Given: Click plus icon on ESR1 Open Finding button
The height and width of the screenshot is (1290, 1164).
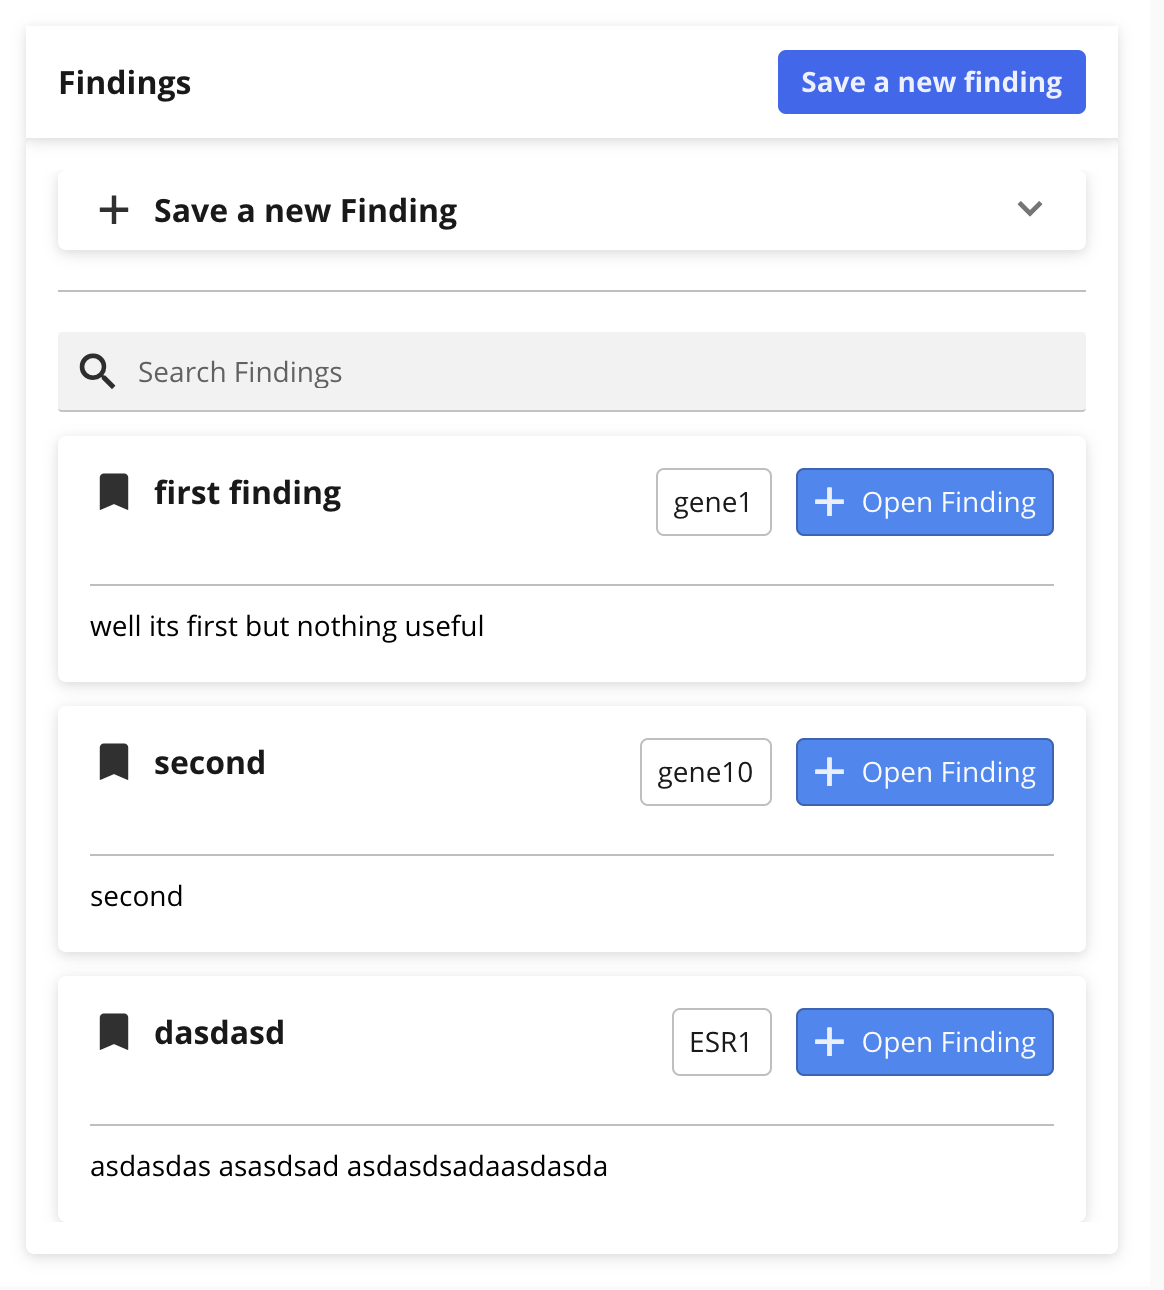Looking at the screenshot, I should [x=830, y=1042].
